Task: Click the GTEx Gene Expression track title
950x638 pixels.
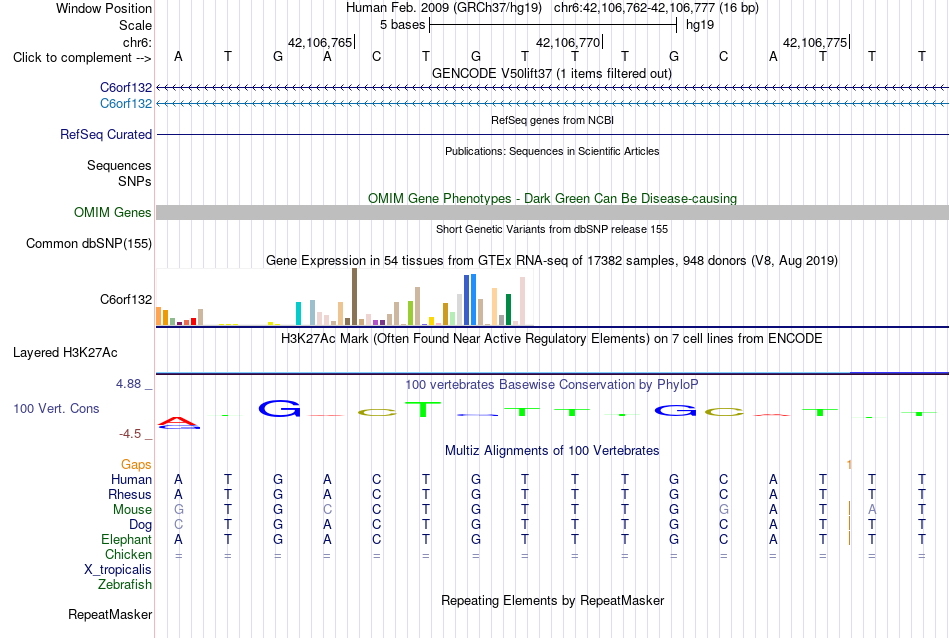Action: (x=552, y=261)
